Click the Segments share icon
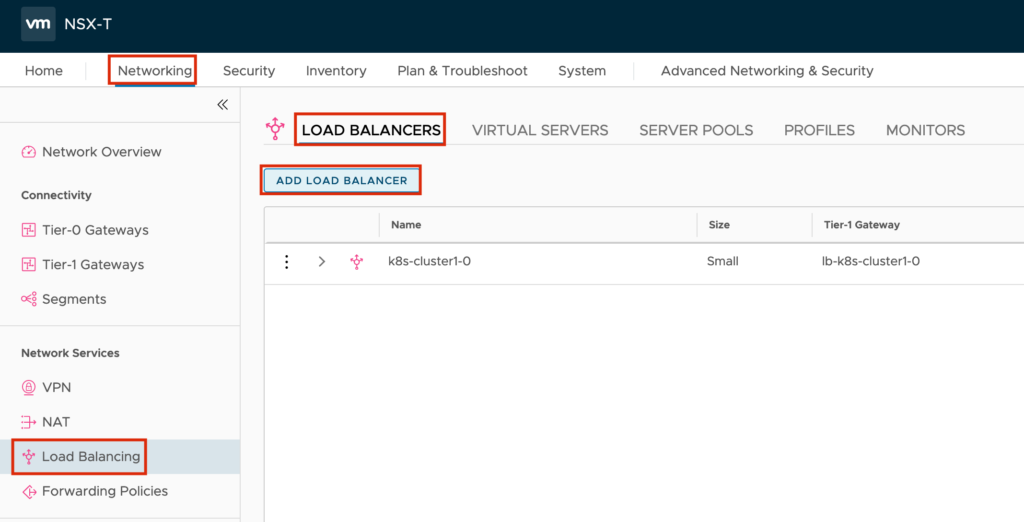Viewport: 1024px width, 522px height. [x=28, y=299]
